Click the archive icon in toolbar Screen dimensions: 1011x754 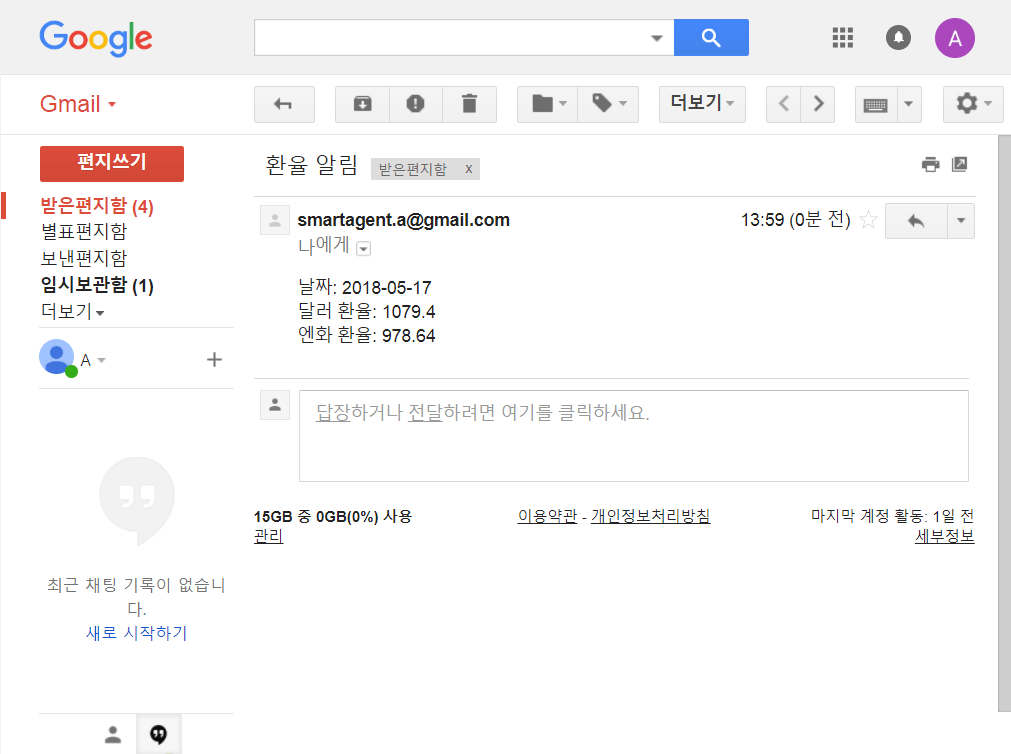362,104
